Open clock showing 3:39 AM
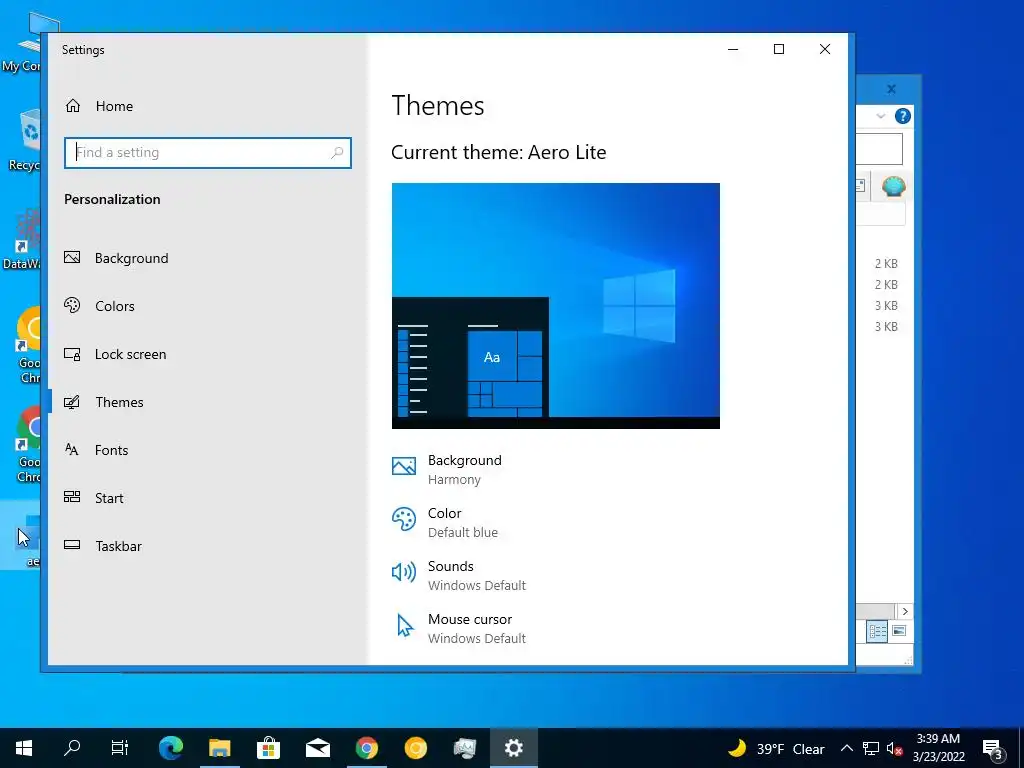This screenshot has width=1024, height=768. (x=938, y=748)
